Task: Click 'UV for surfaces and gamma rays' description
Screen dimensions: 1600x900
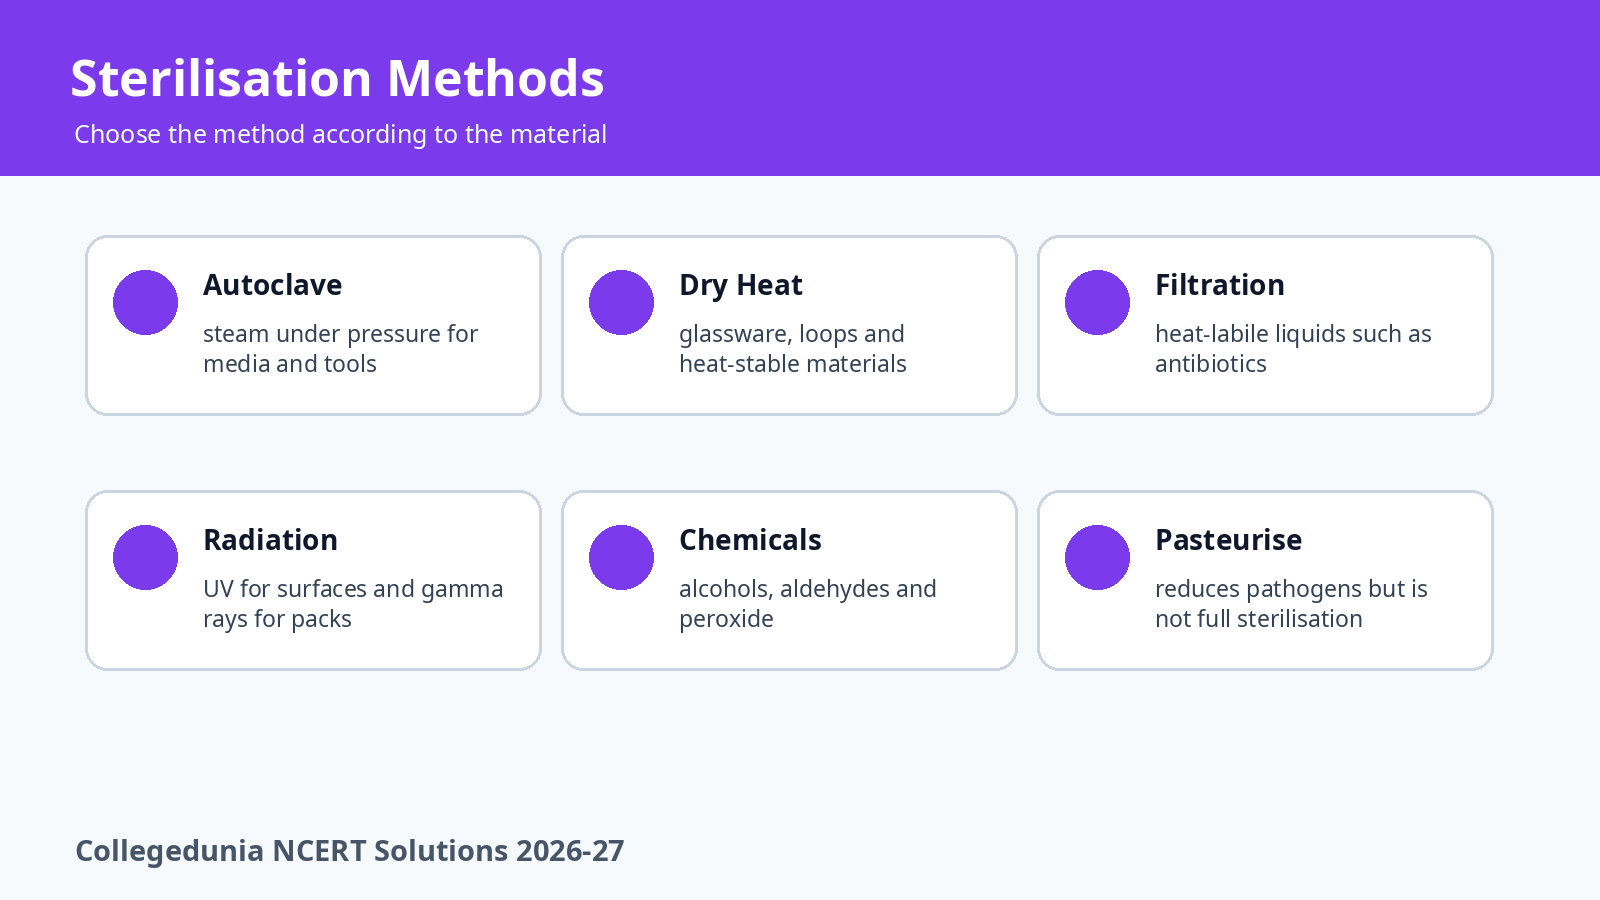Action: click(x=353, y=604)
